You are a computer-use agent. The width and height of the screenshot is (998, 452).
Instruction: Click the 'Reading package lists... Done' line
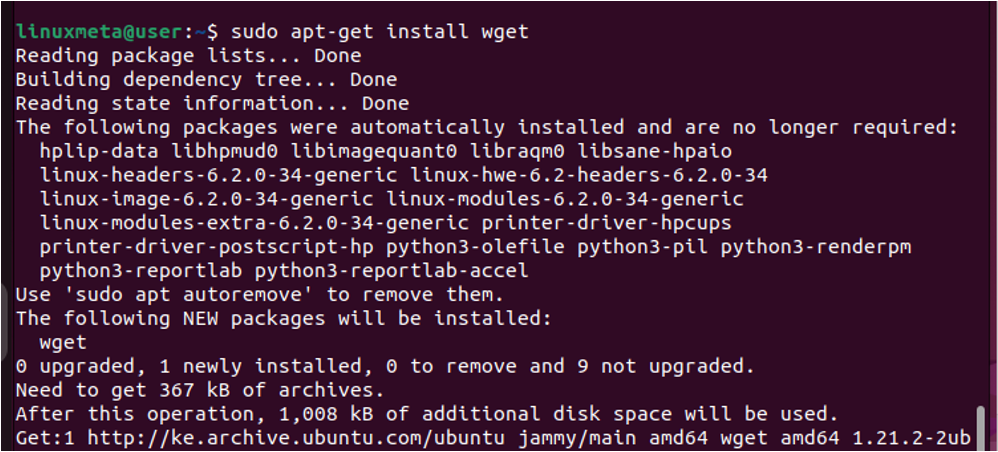click(188, 56)
